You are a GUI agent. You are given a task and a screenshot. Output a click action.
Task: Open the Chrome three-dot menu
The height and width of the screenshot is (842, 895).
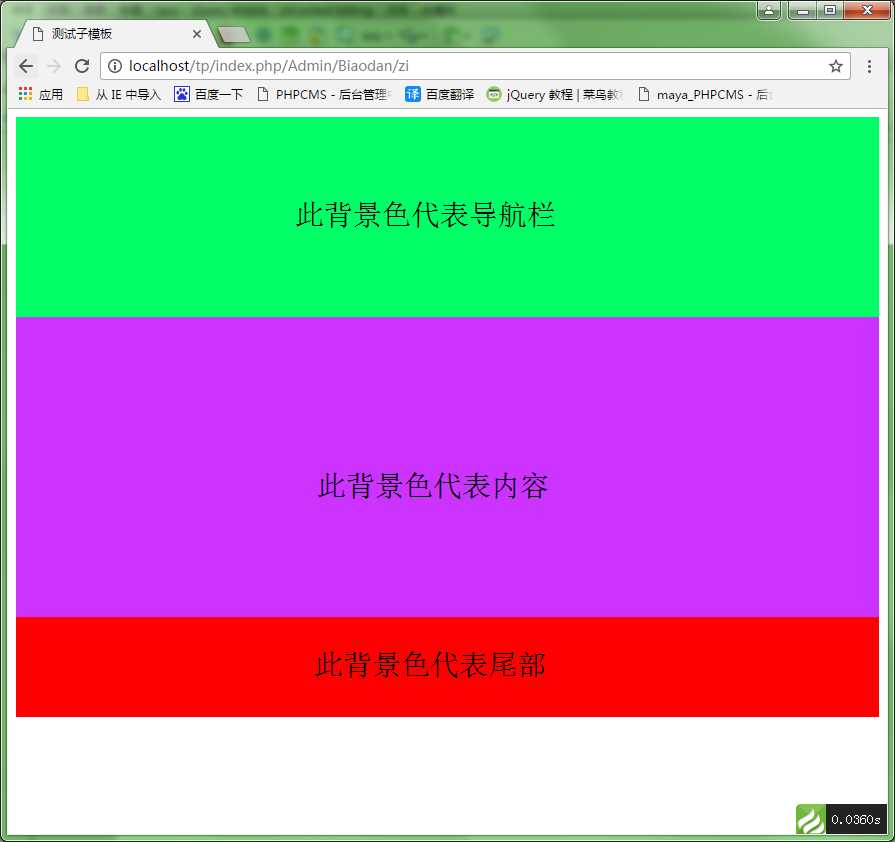point(869,66)
